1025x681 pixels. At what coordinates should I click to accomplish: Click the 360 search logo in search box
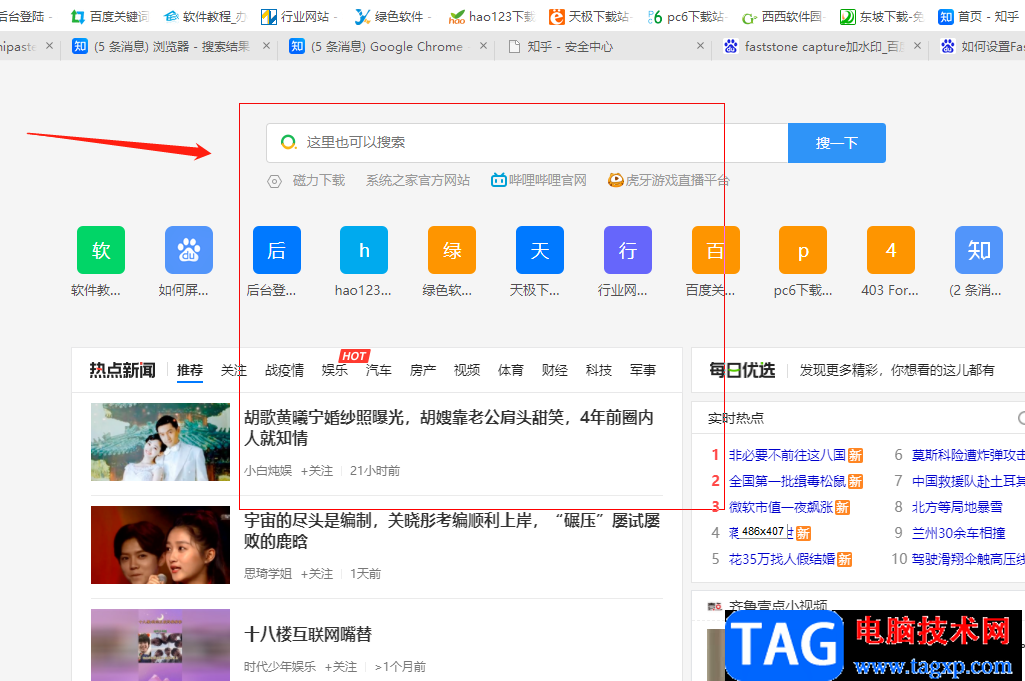[288, 142]
